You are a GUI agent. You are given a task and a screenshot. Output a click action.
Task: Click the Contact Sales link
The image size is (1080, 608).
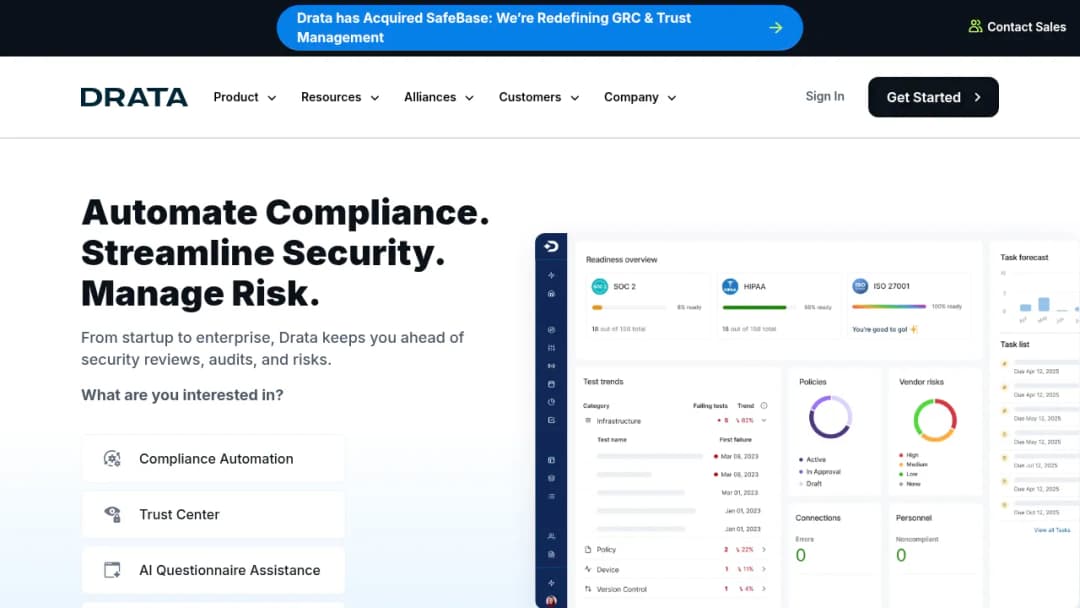pos(1017,27)
